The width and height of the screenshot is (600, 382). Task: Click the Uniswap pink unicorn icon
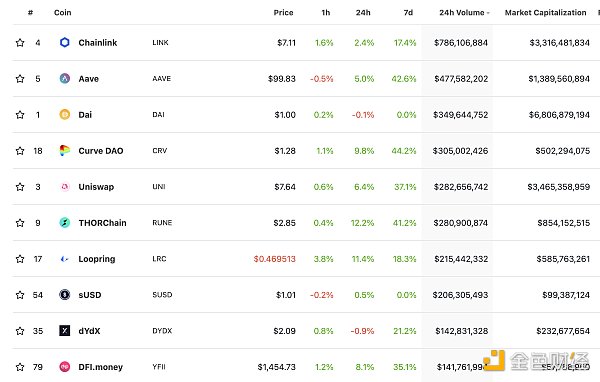pyautogui.click(x=65, y=187)
